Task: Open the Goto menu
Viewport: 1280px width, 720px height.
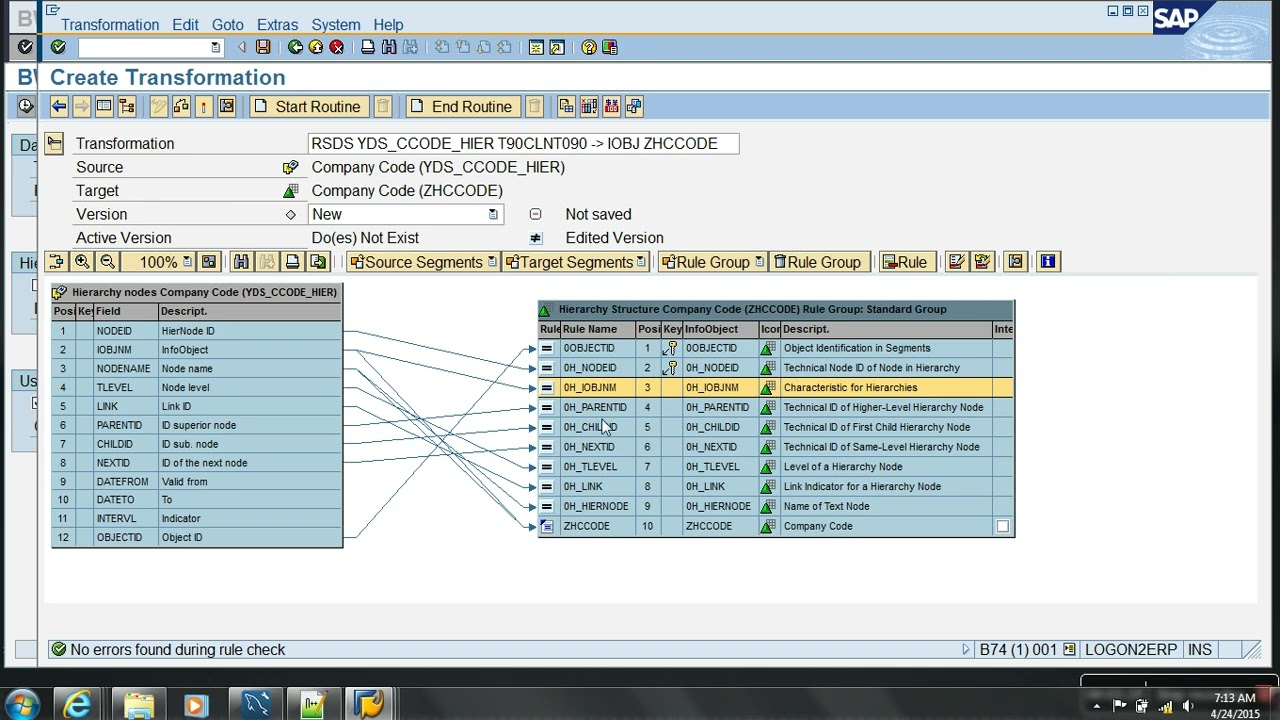Action: point(227,25)
